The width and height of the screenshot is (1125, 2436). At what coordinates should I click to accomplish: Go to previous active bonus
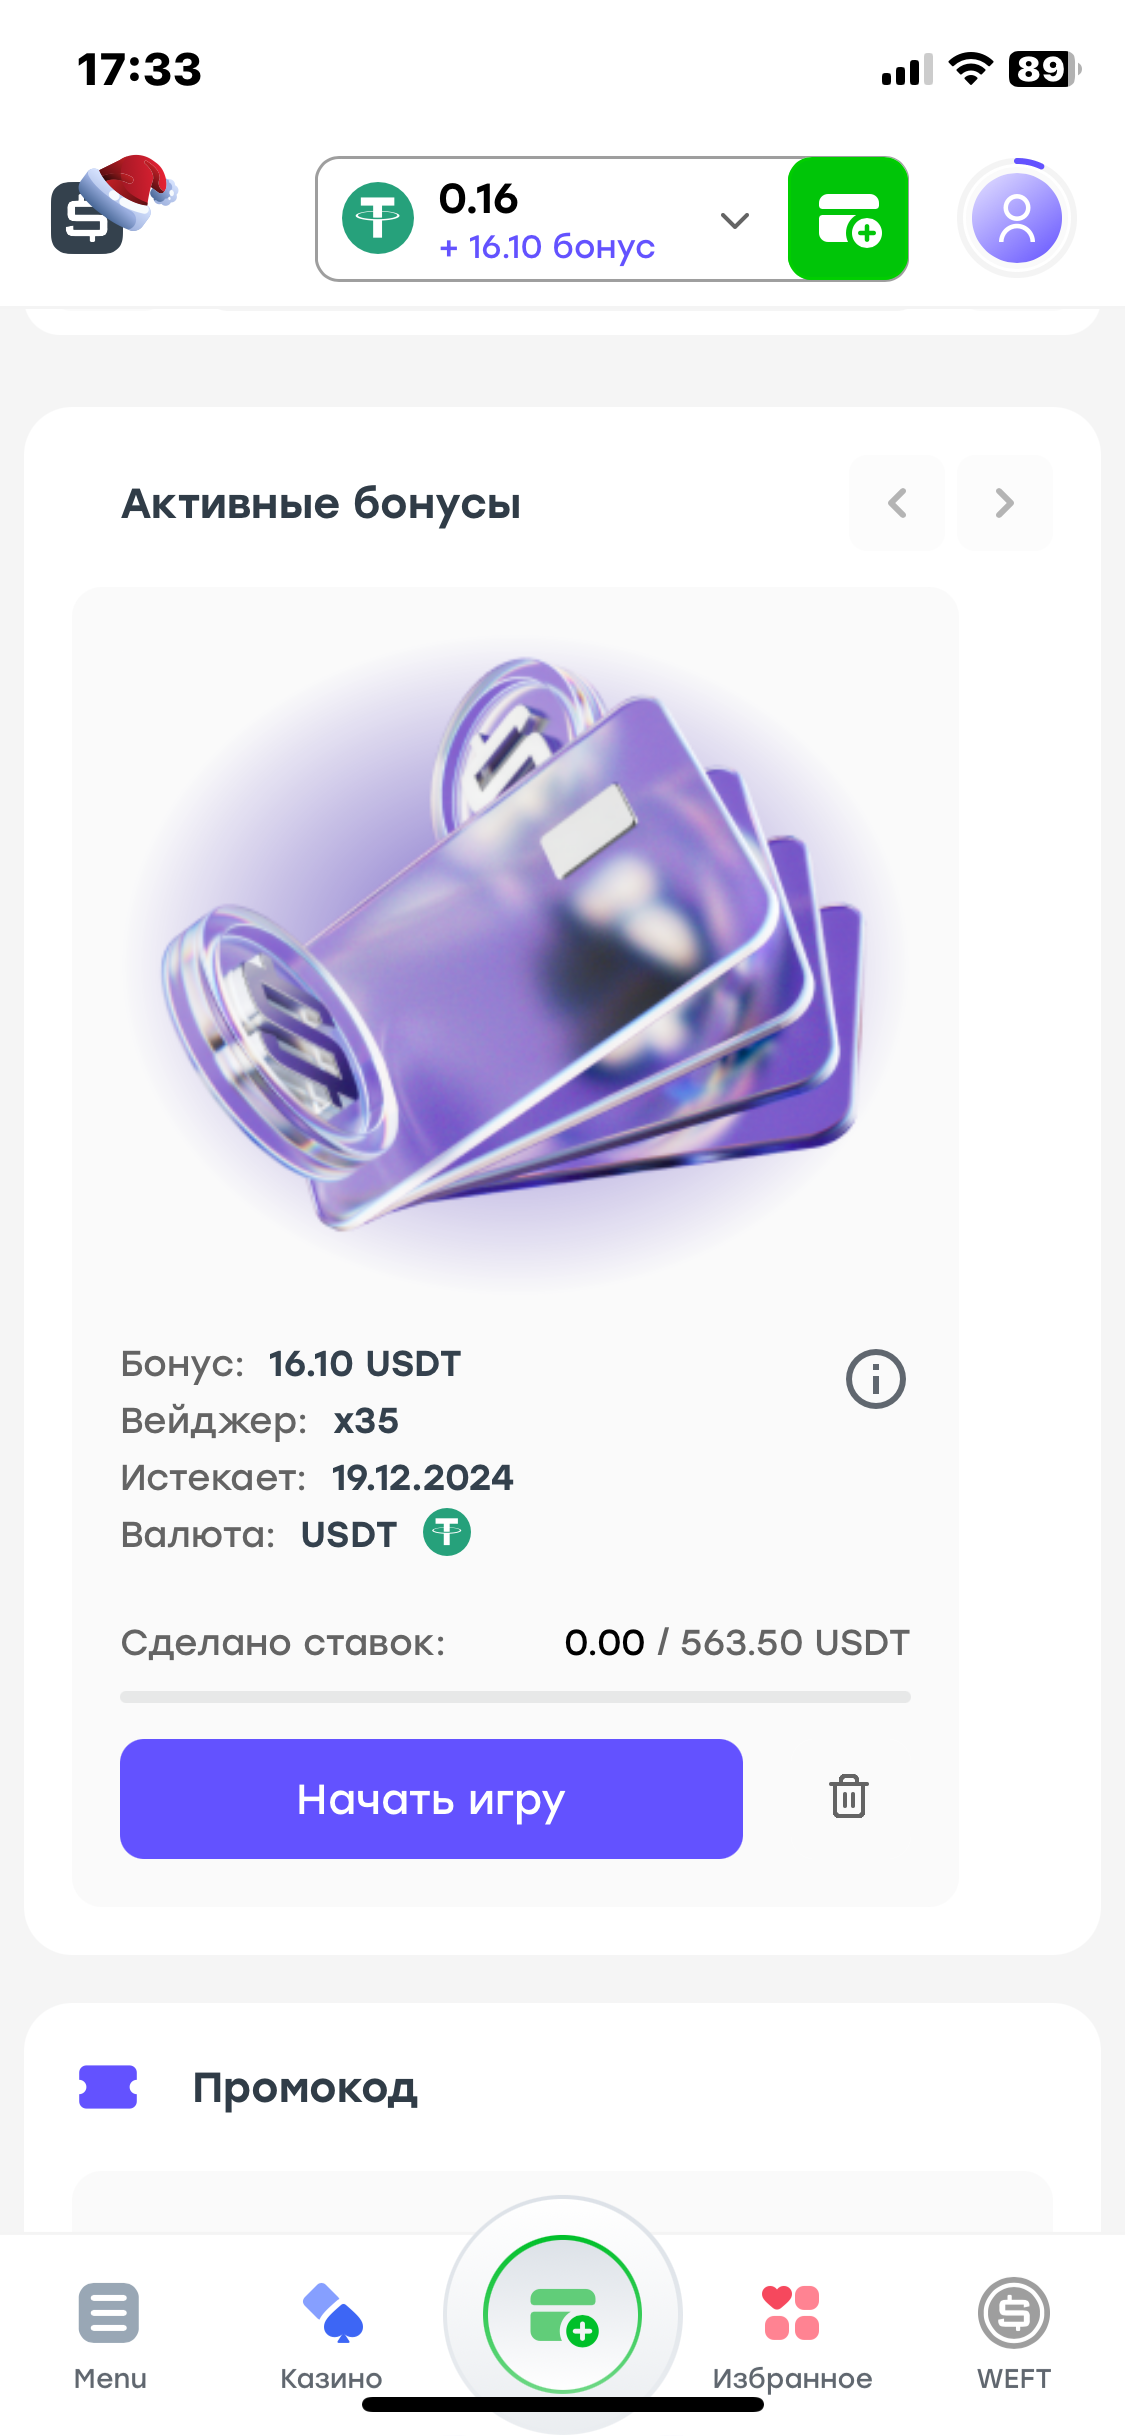(897, 503)
